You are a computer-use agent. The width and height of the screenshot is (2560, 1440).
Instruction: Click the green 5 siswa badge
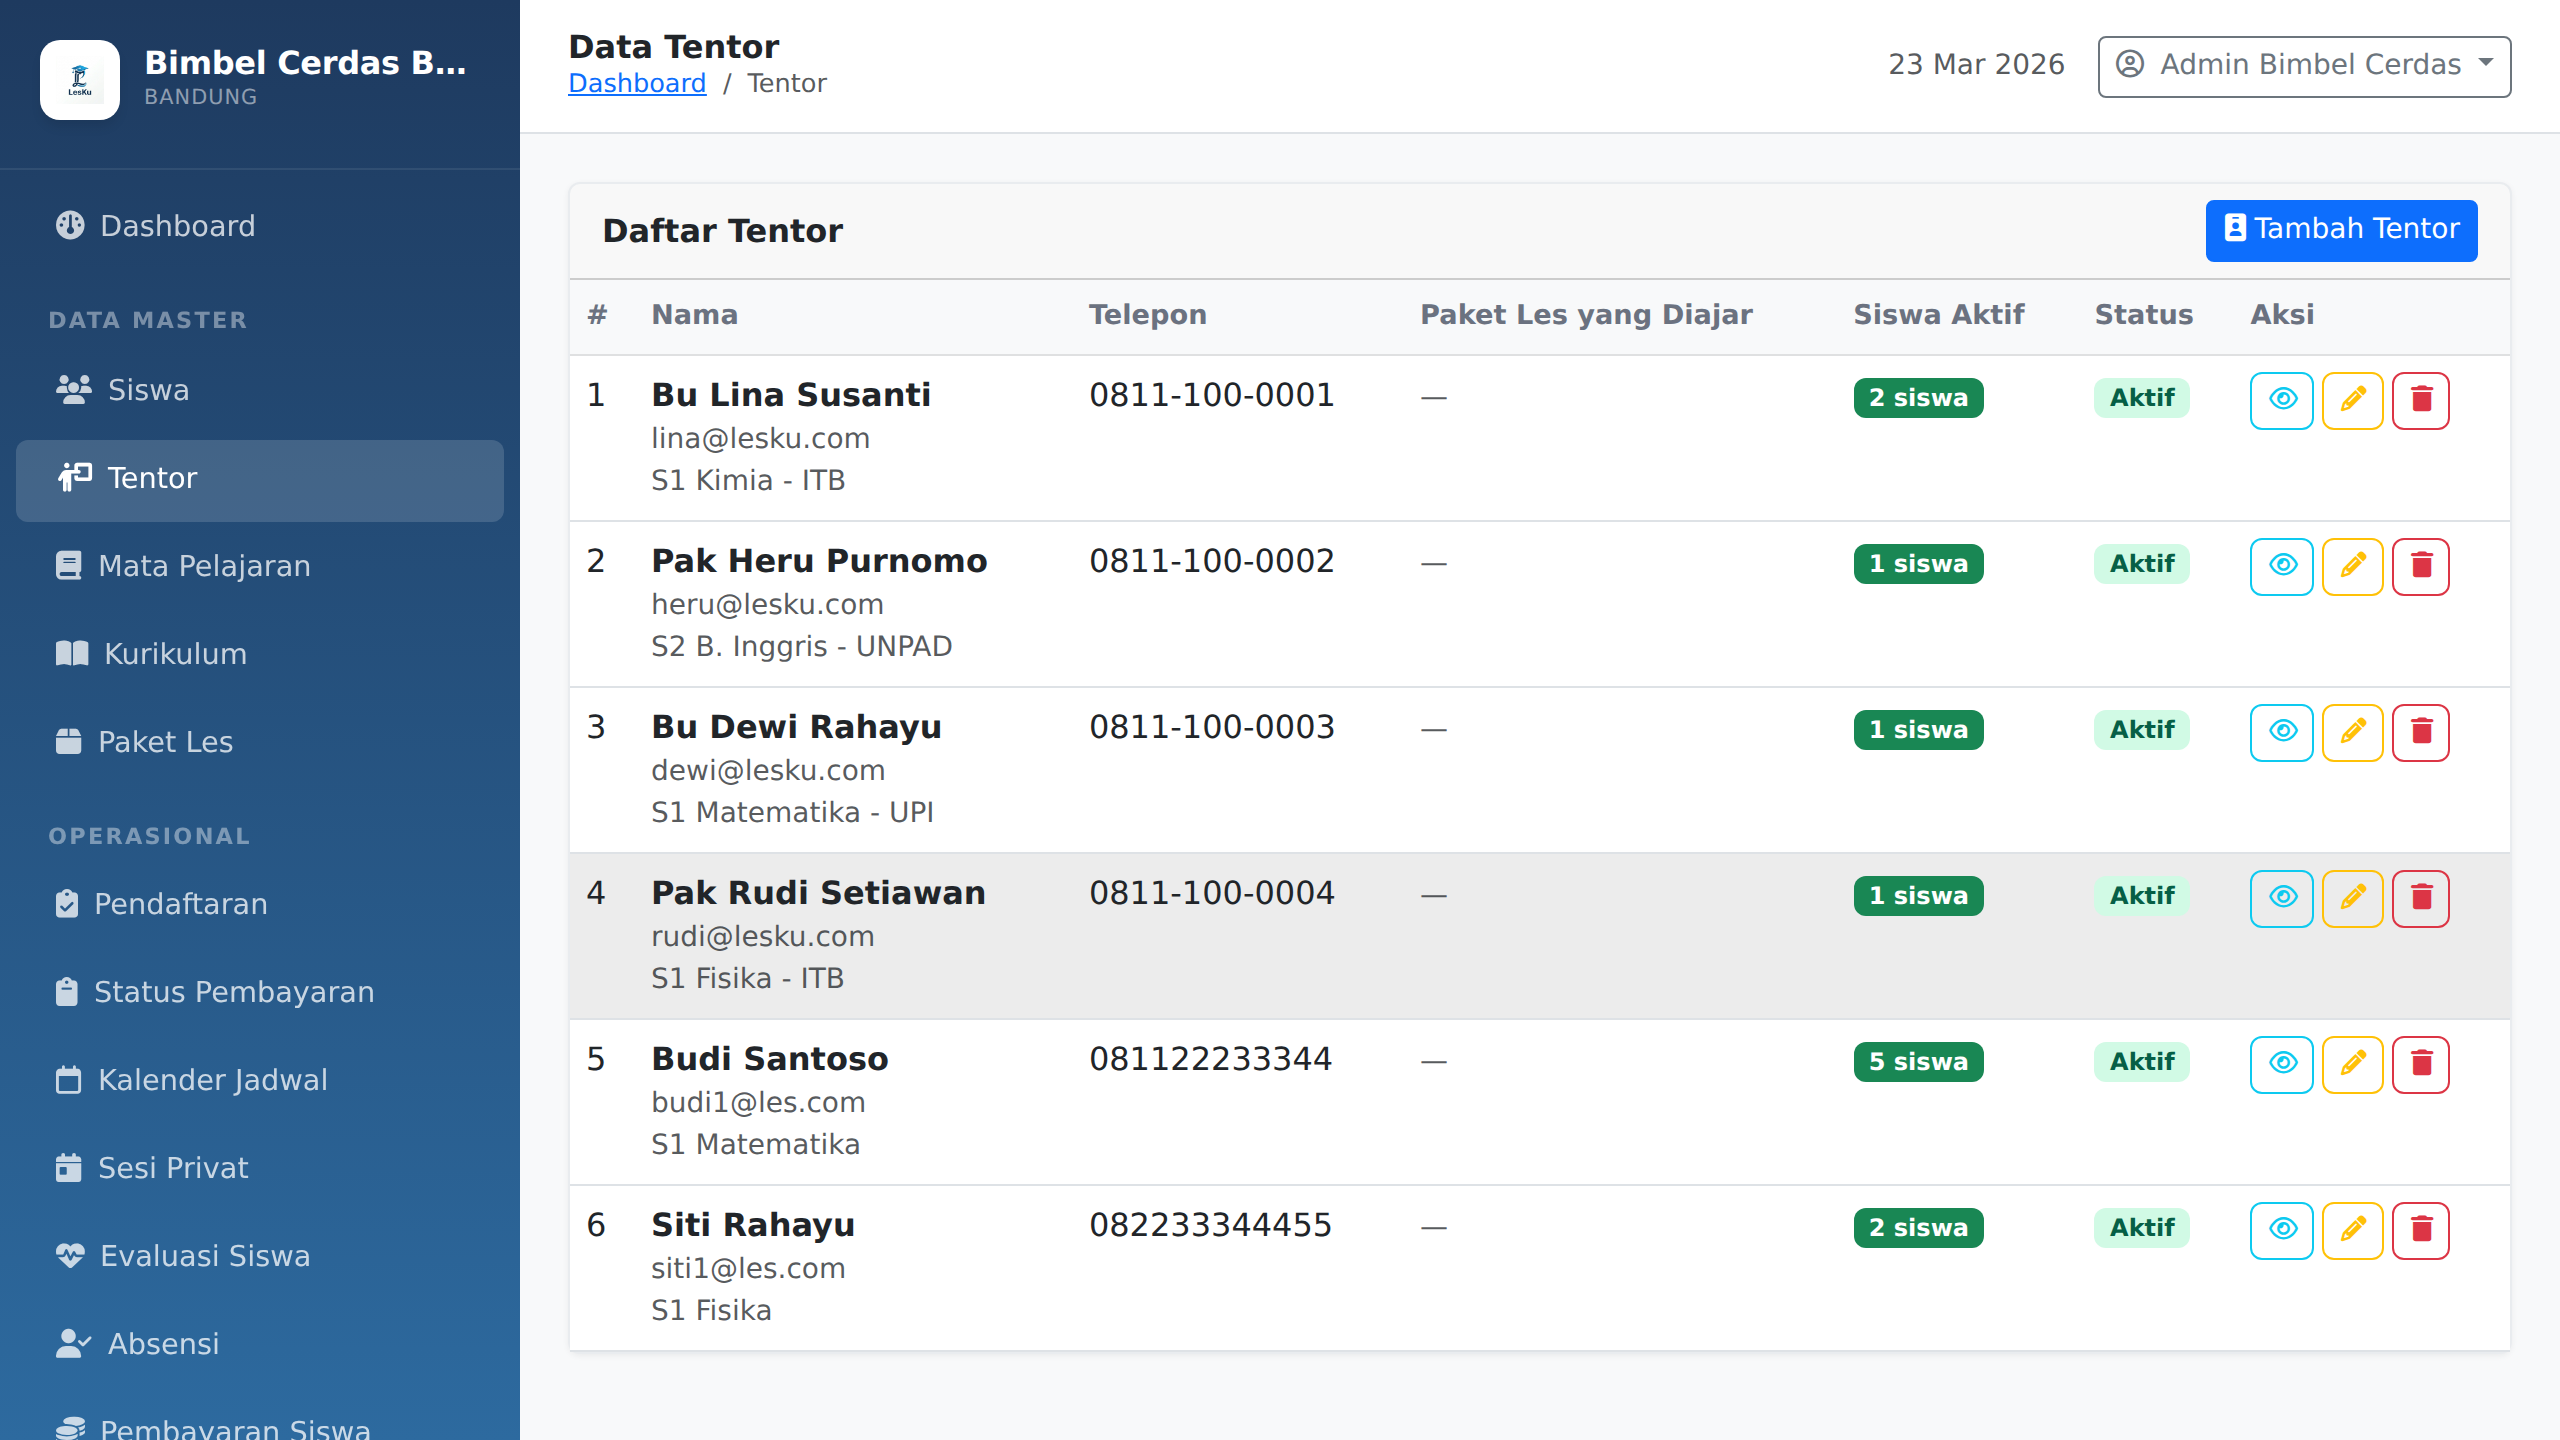pyautogui.click(x=1918, y=1062)
